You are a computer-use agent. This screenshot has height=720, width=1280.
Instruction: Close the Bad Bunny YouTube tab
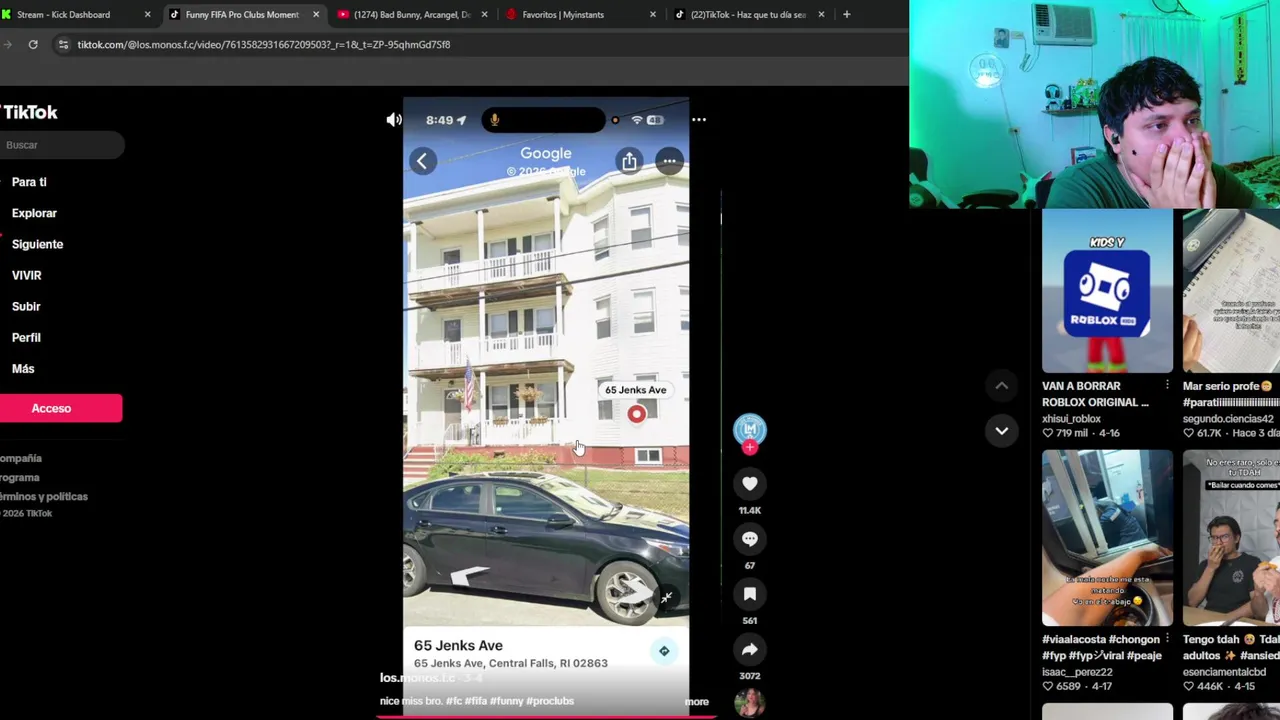[485, 14]
